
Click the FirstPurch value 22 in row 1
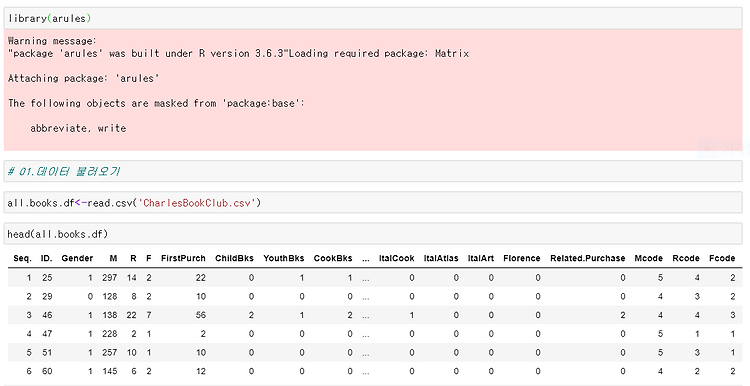tap(200, 277)
